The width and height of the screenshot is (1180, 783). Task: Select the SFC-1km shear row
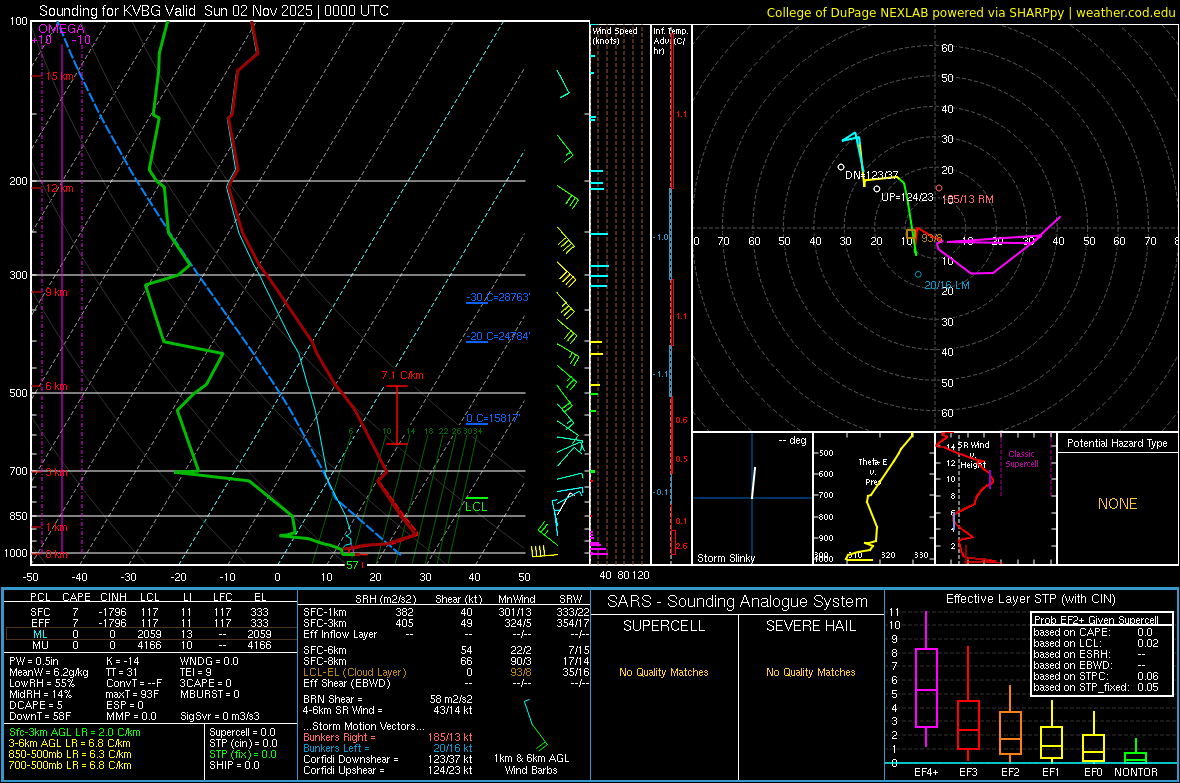click(446, 612)
